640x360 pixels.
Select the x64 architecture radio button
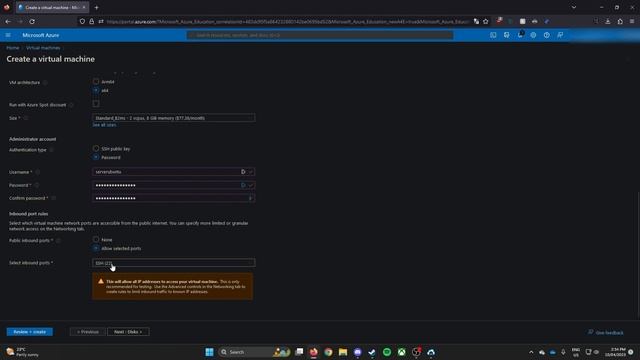pyautogui.click(x=96, y=90)
